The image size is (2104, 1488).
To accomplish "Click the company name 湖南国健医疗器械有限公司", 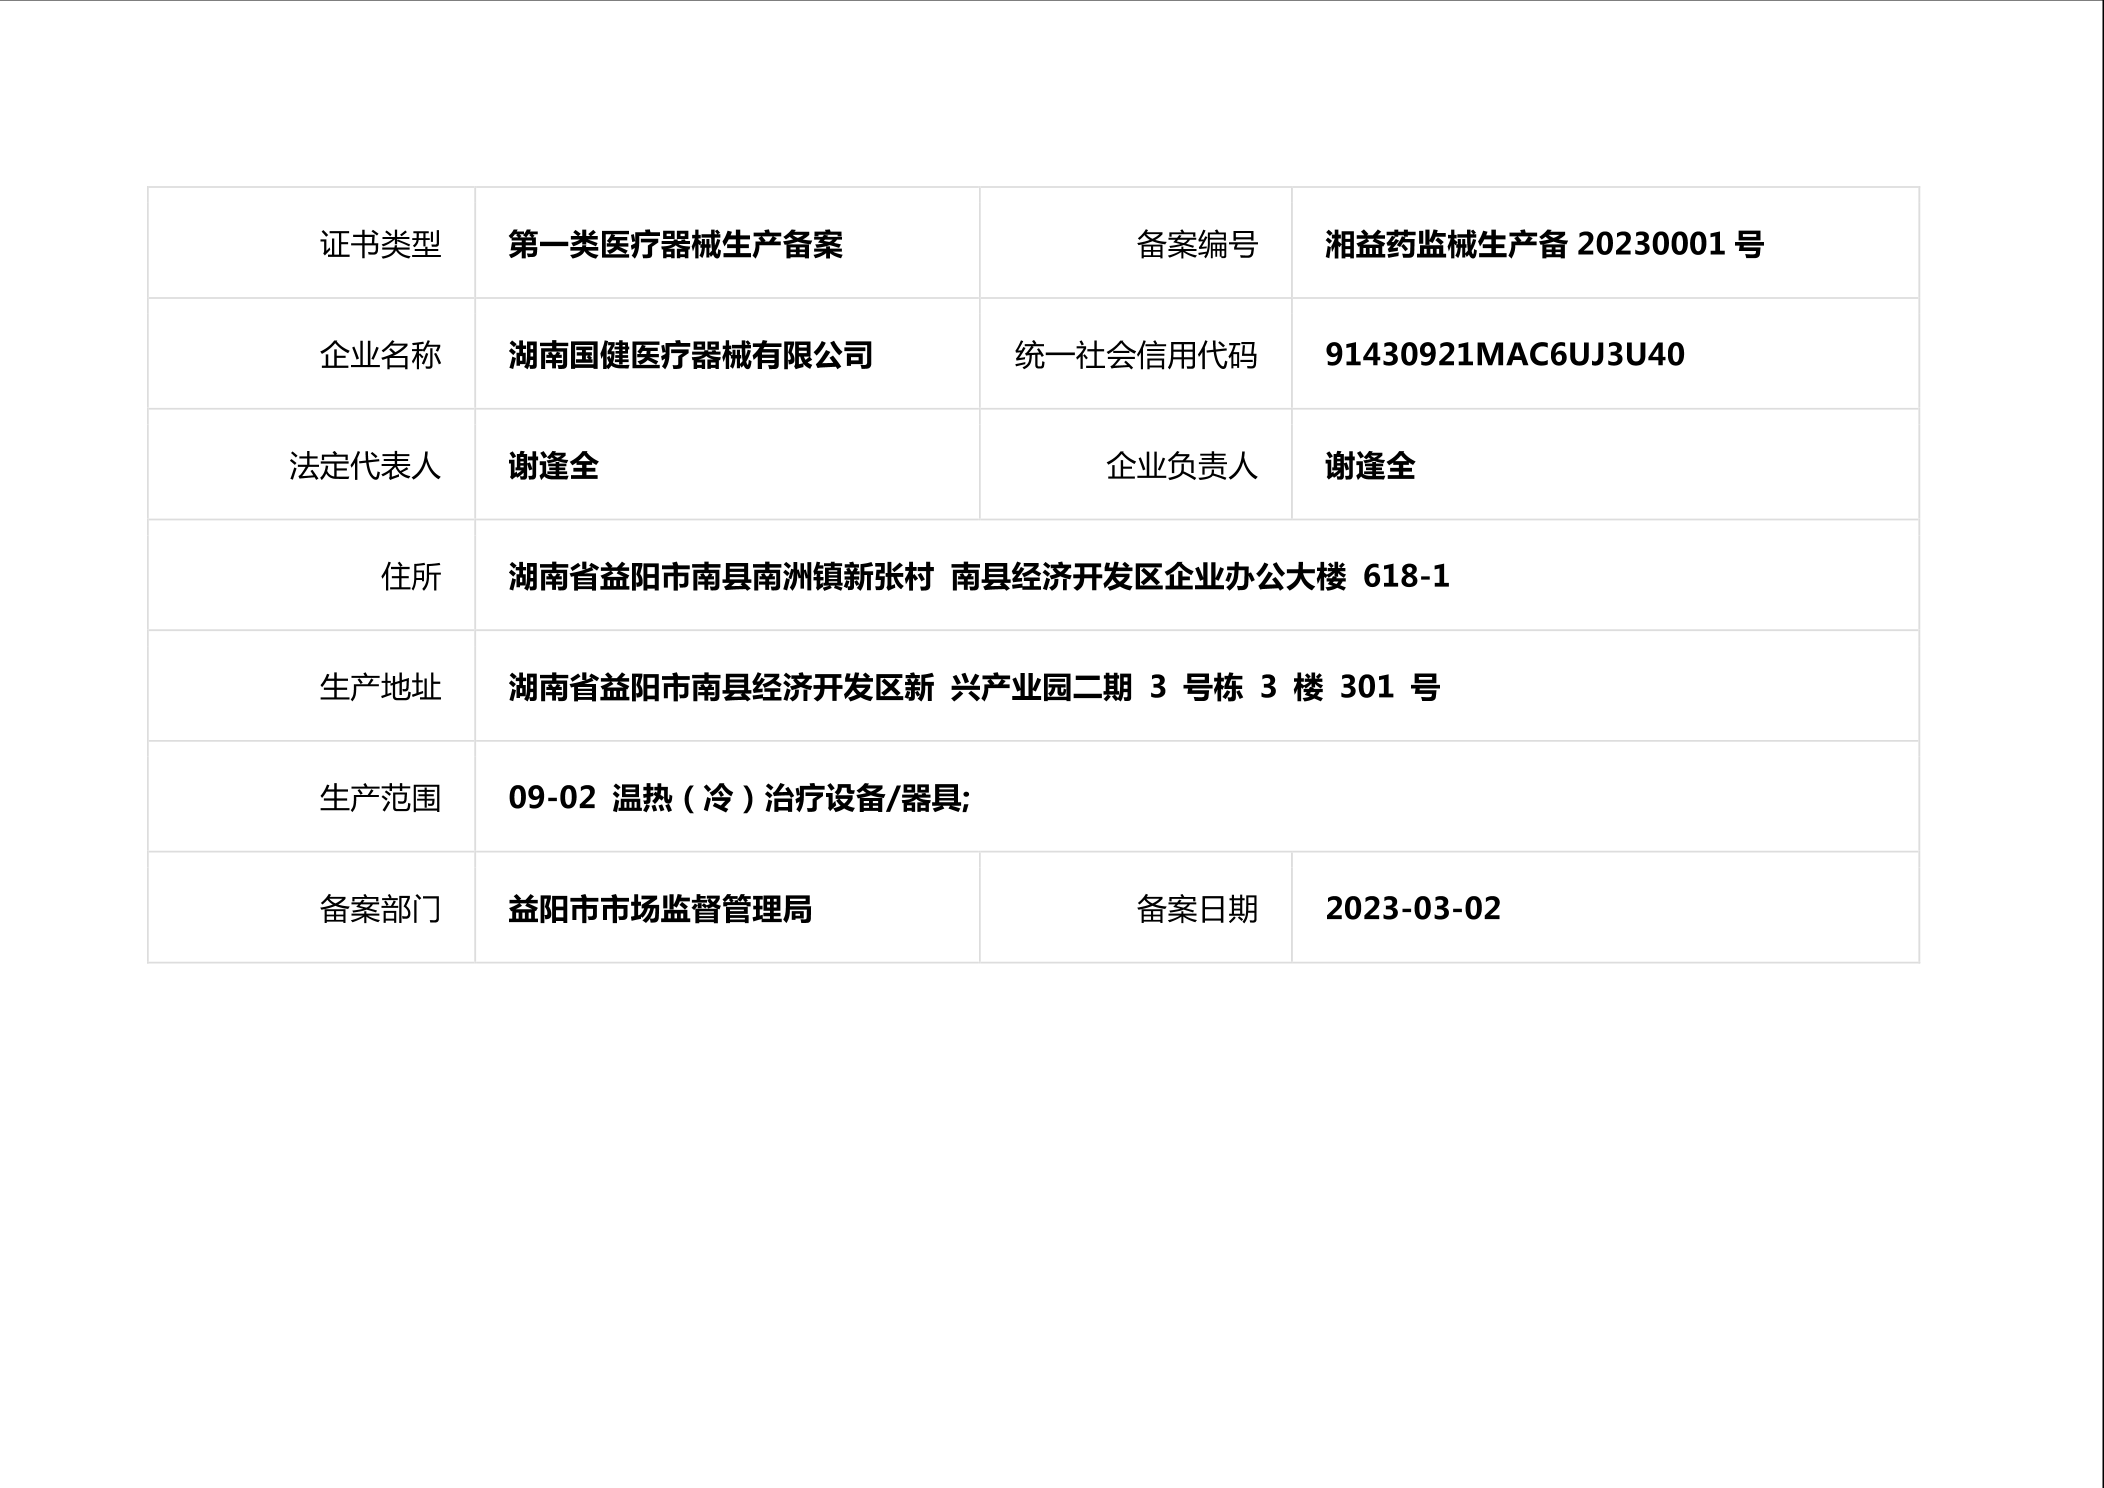I will point(690,355).
